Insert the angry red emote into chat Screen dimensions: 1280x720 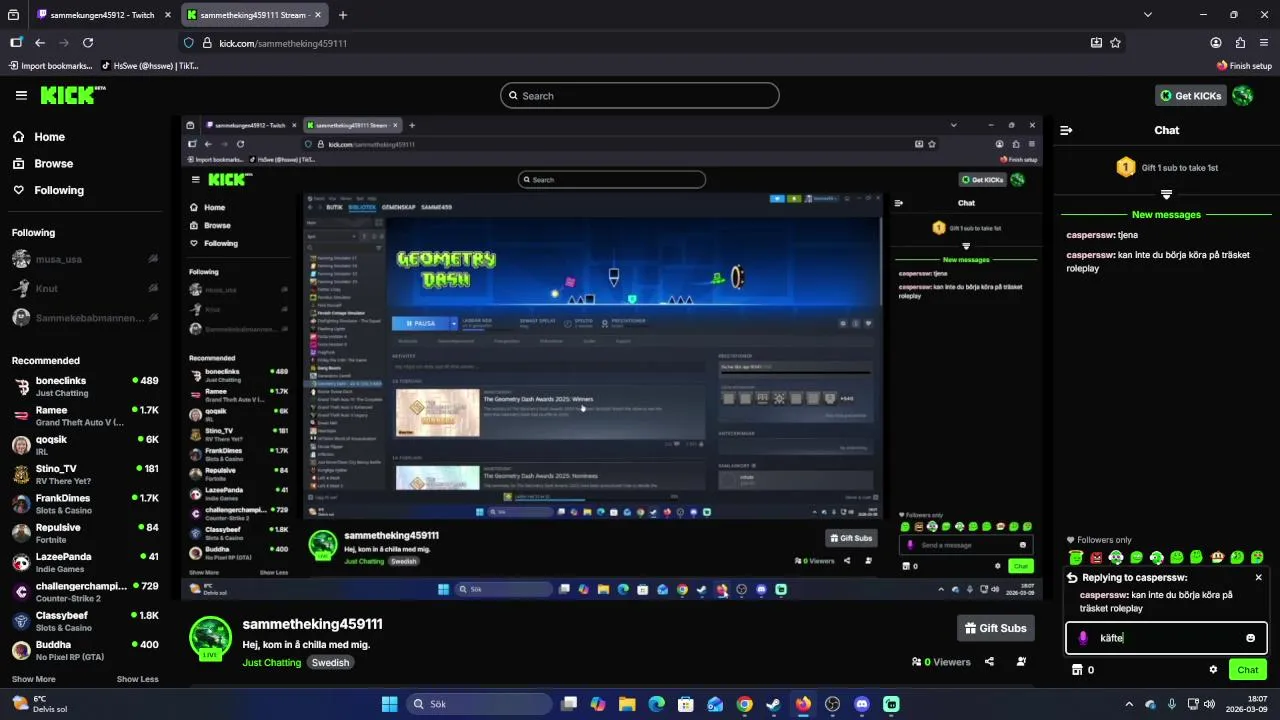pos(1096,557)
